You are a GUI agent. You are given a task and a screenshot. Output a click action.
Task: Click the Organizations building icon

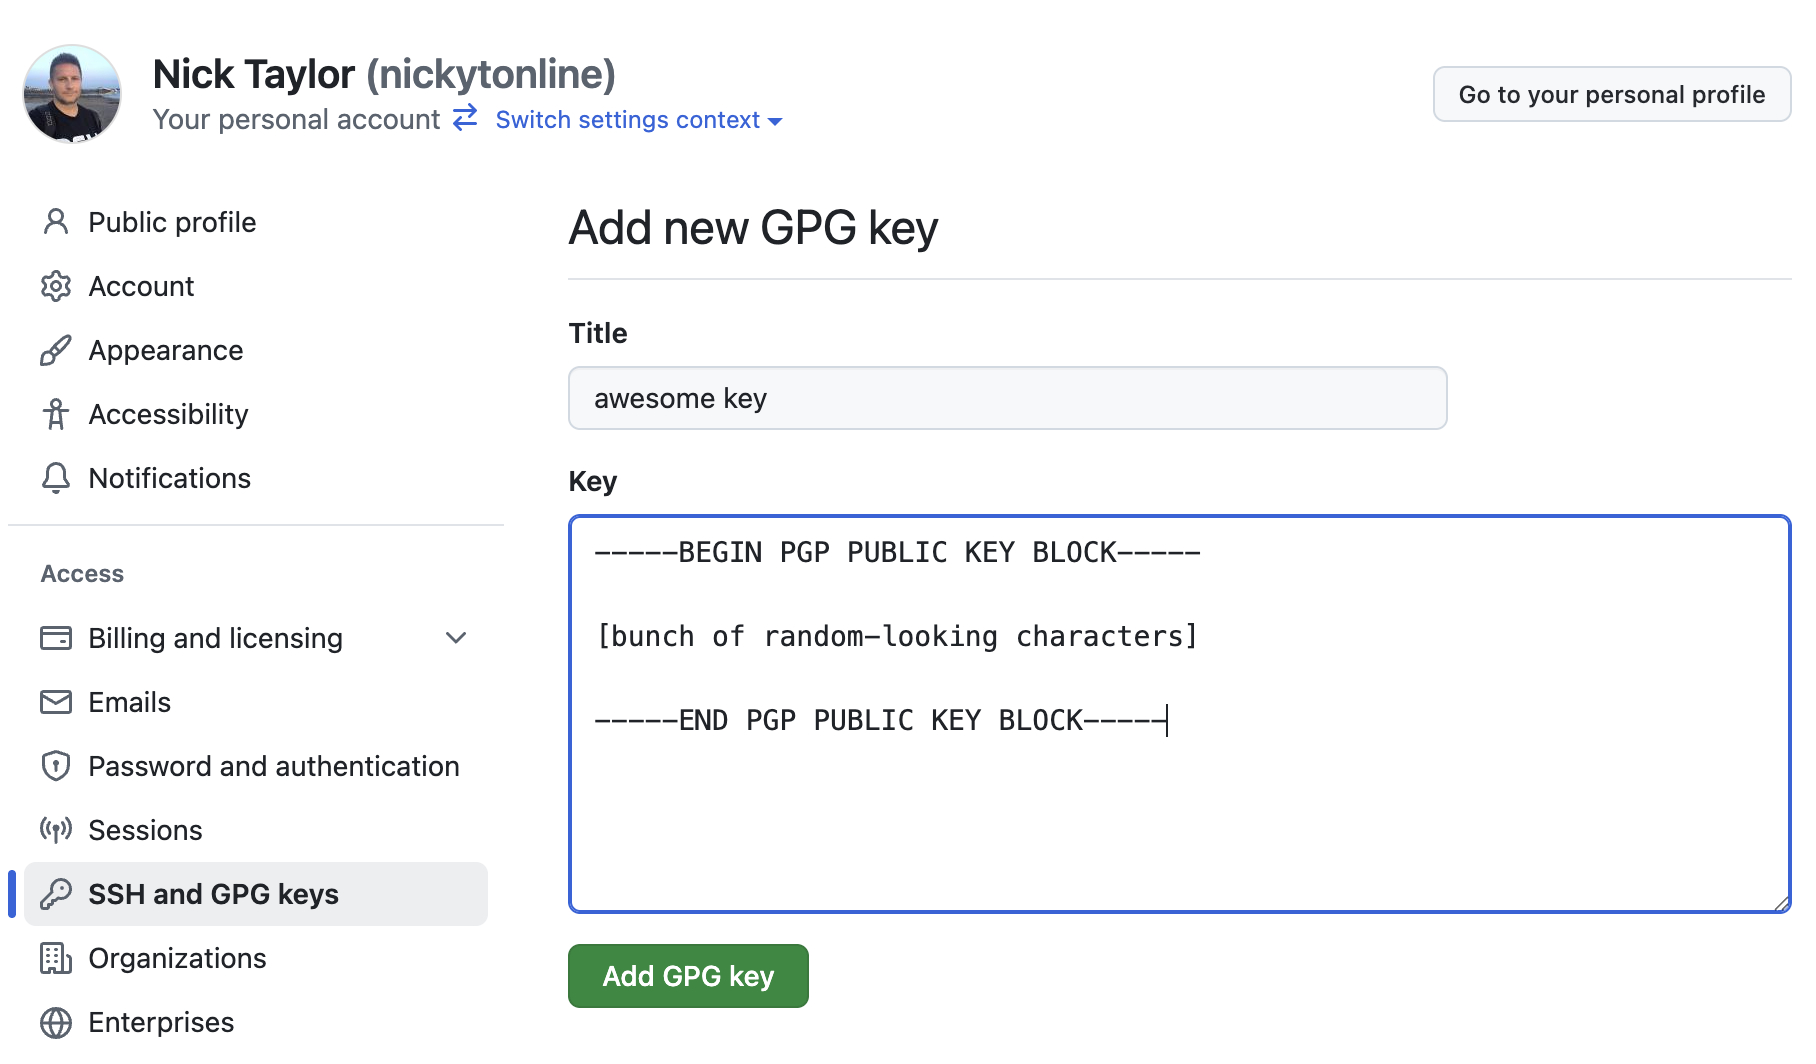[56, 958]
